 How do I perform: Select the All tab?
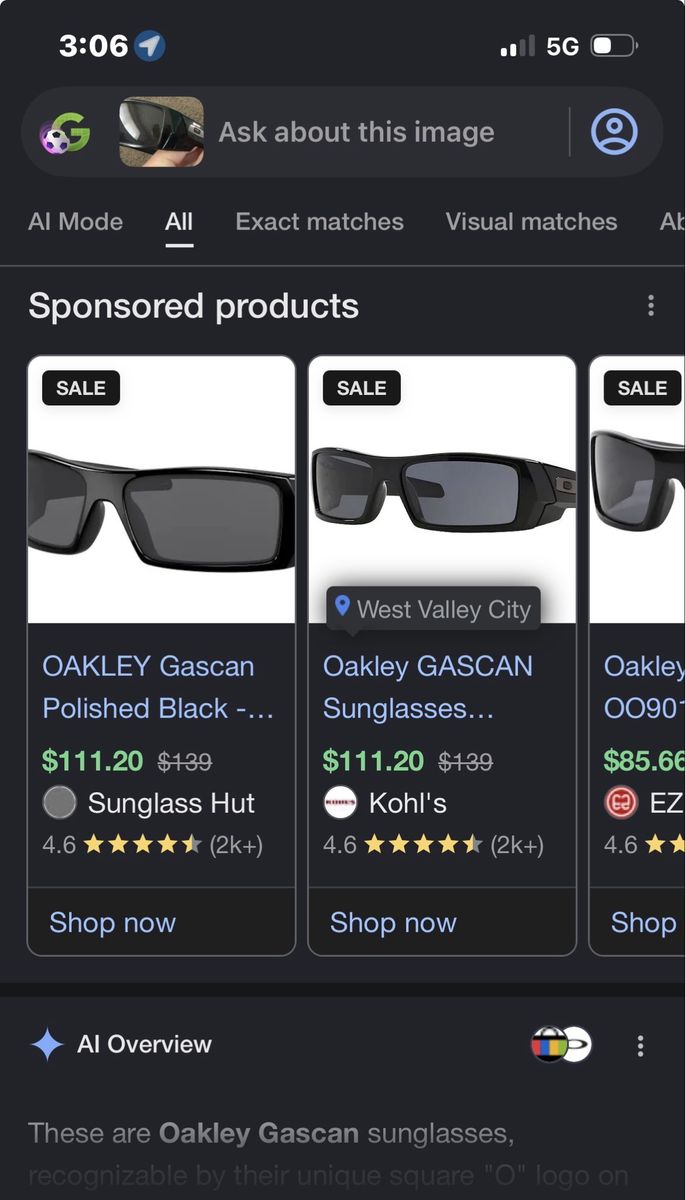tap(179, 222)
